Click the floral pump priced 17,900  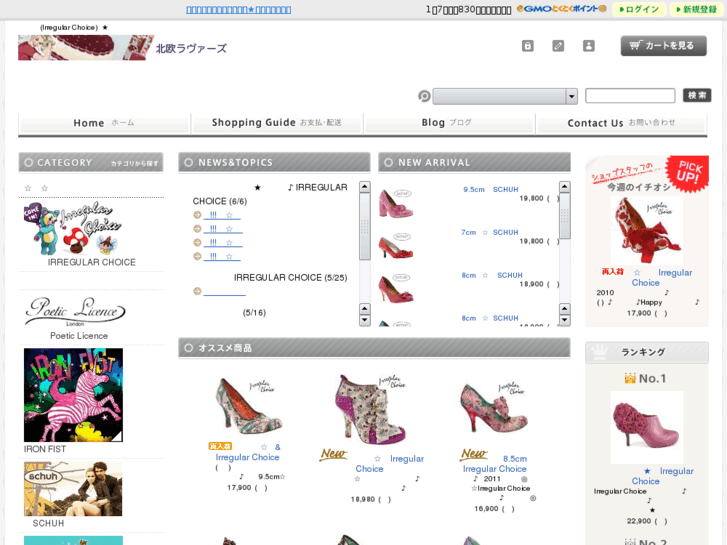(249, 405)
